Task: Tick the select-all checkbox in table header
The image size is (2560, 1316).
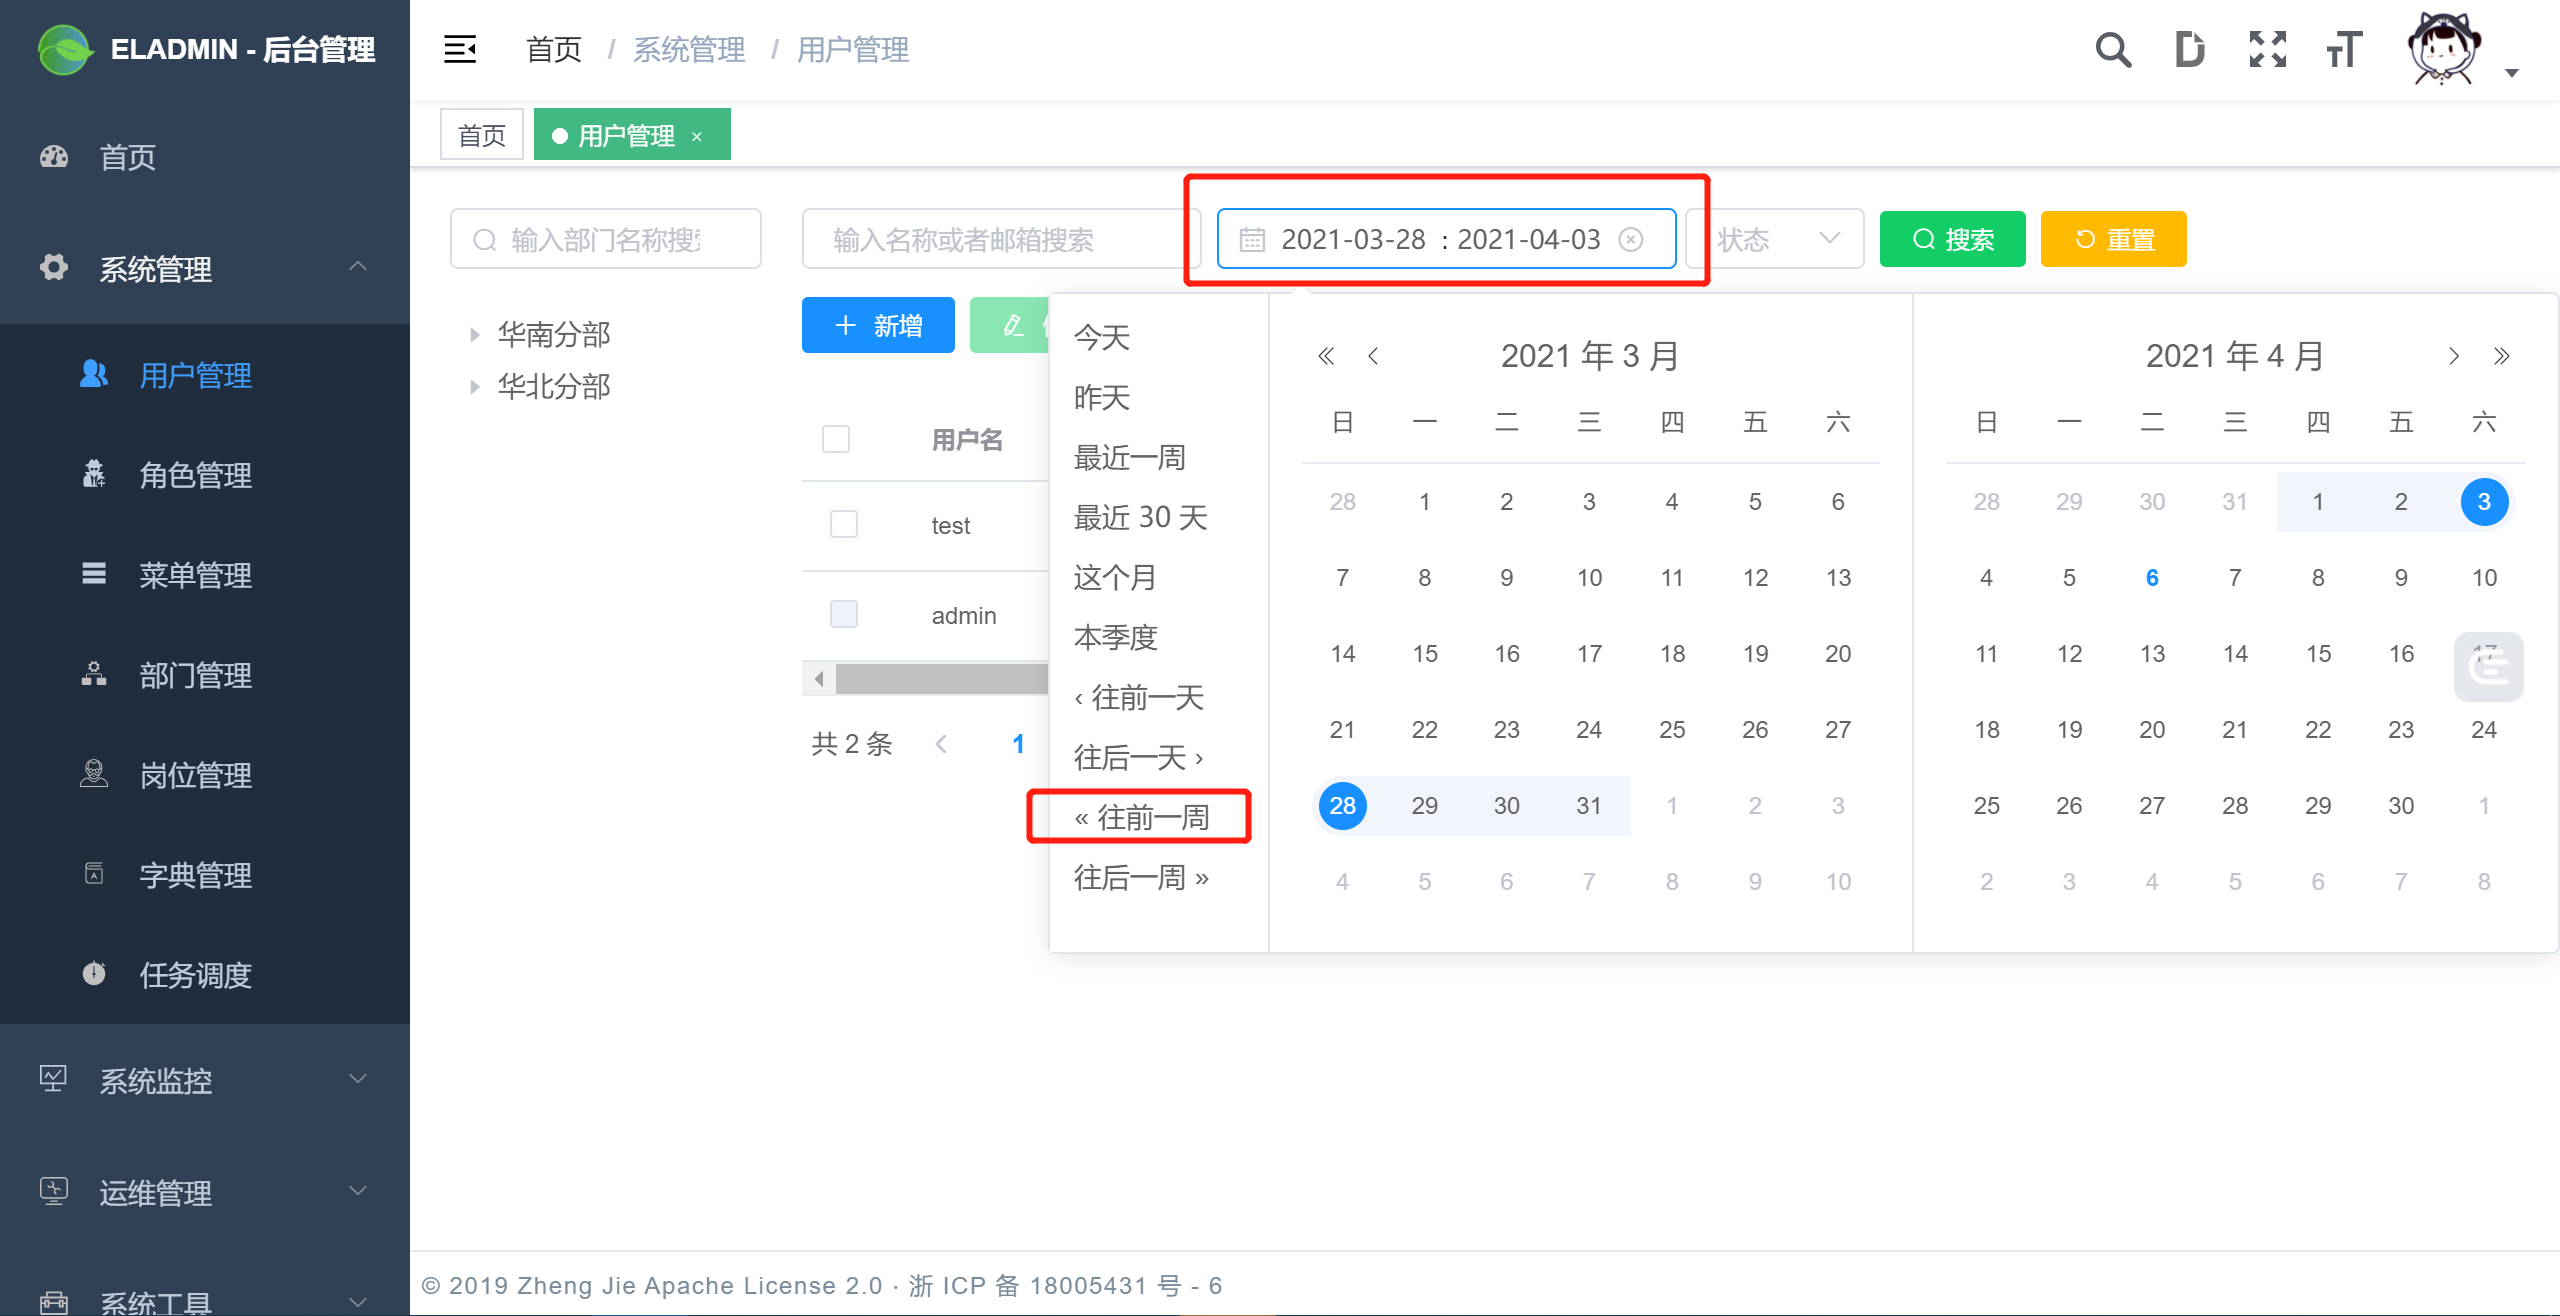Action: point(836,439)
